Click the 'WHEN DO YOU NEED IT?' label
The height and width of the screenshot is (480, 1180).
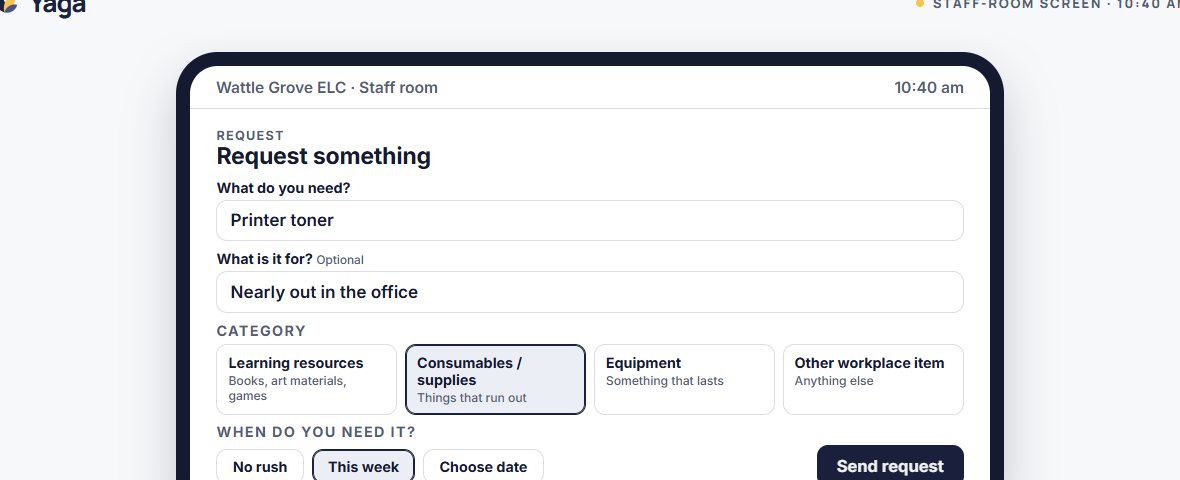click(x=316, y=432)
